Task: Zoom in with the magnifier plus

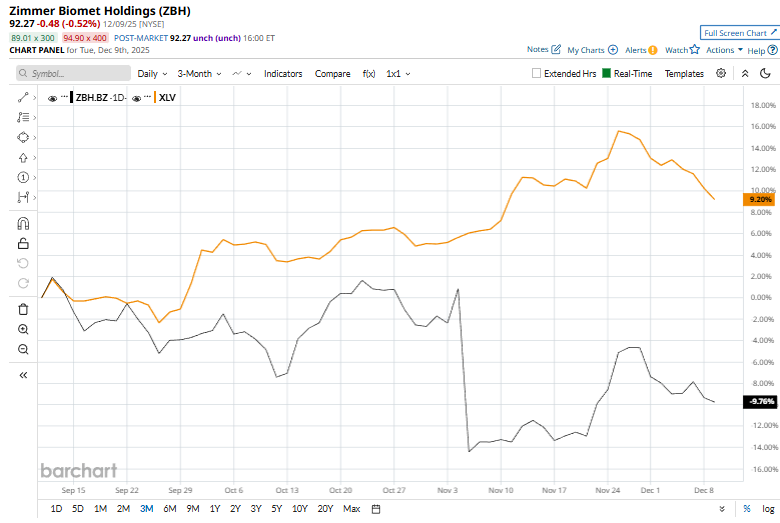Action: click(23, 329)
